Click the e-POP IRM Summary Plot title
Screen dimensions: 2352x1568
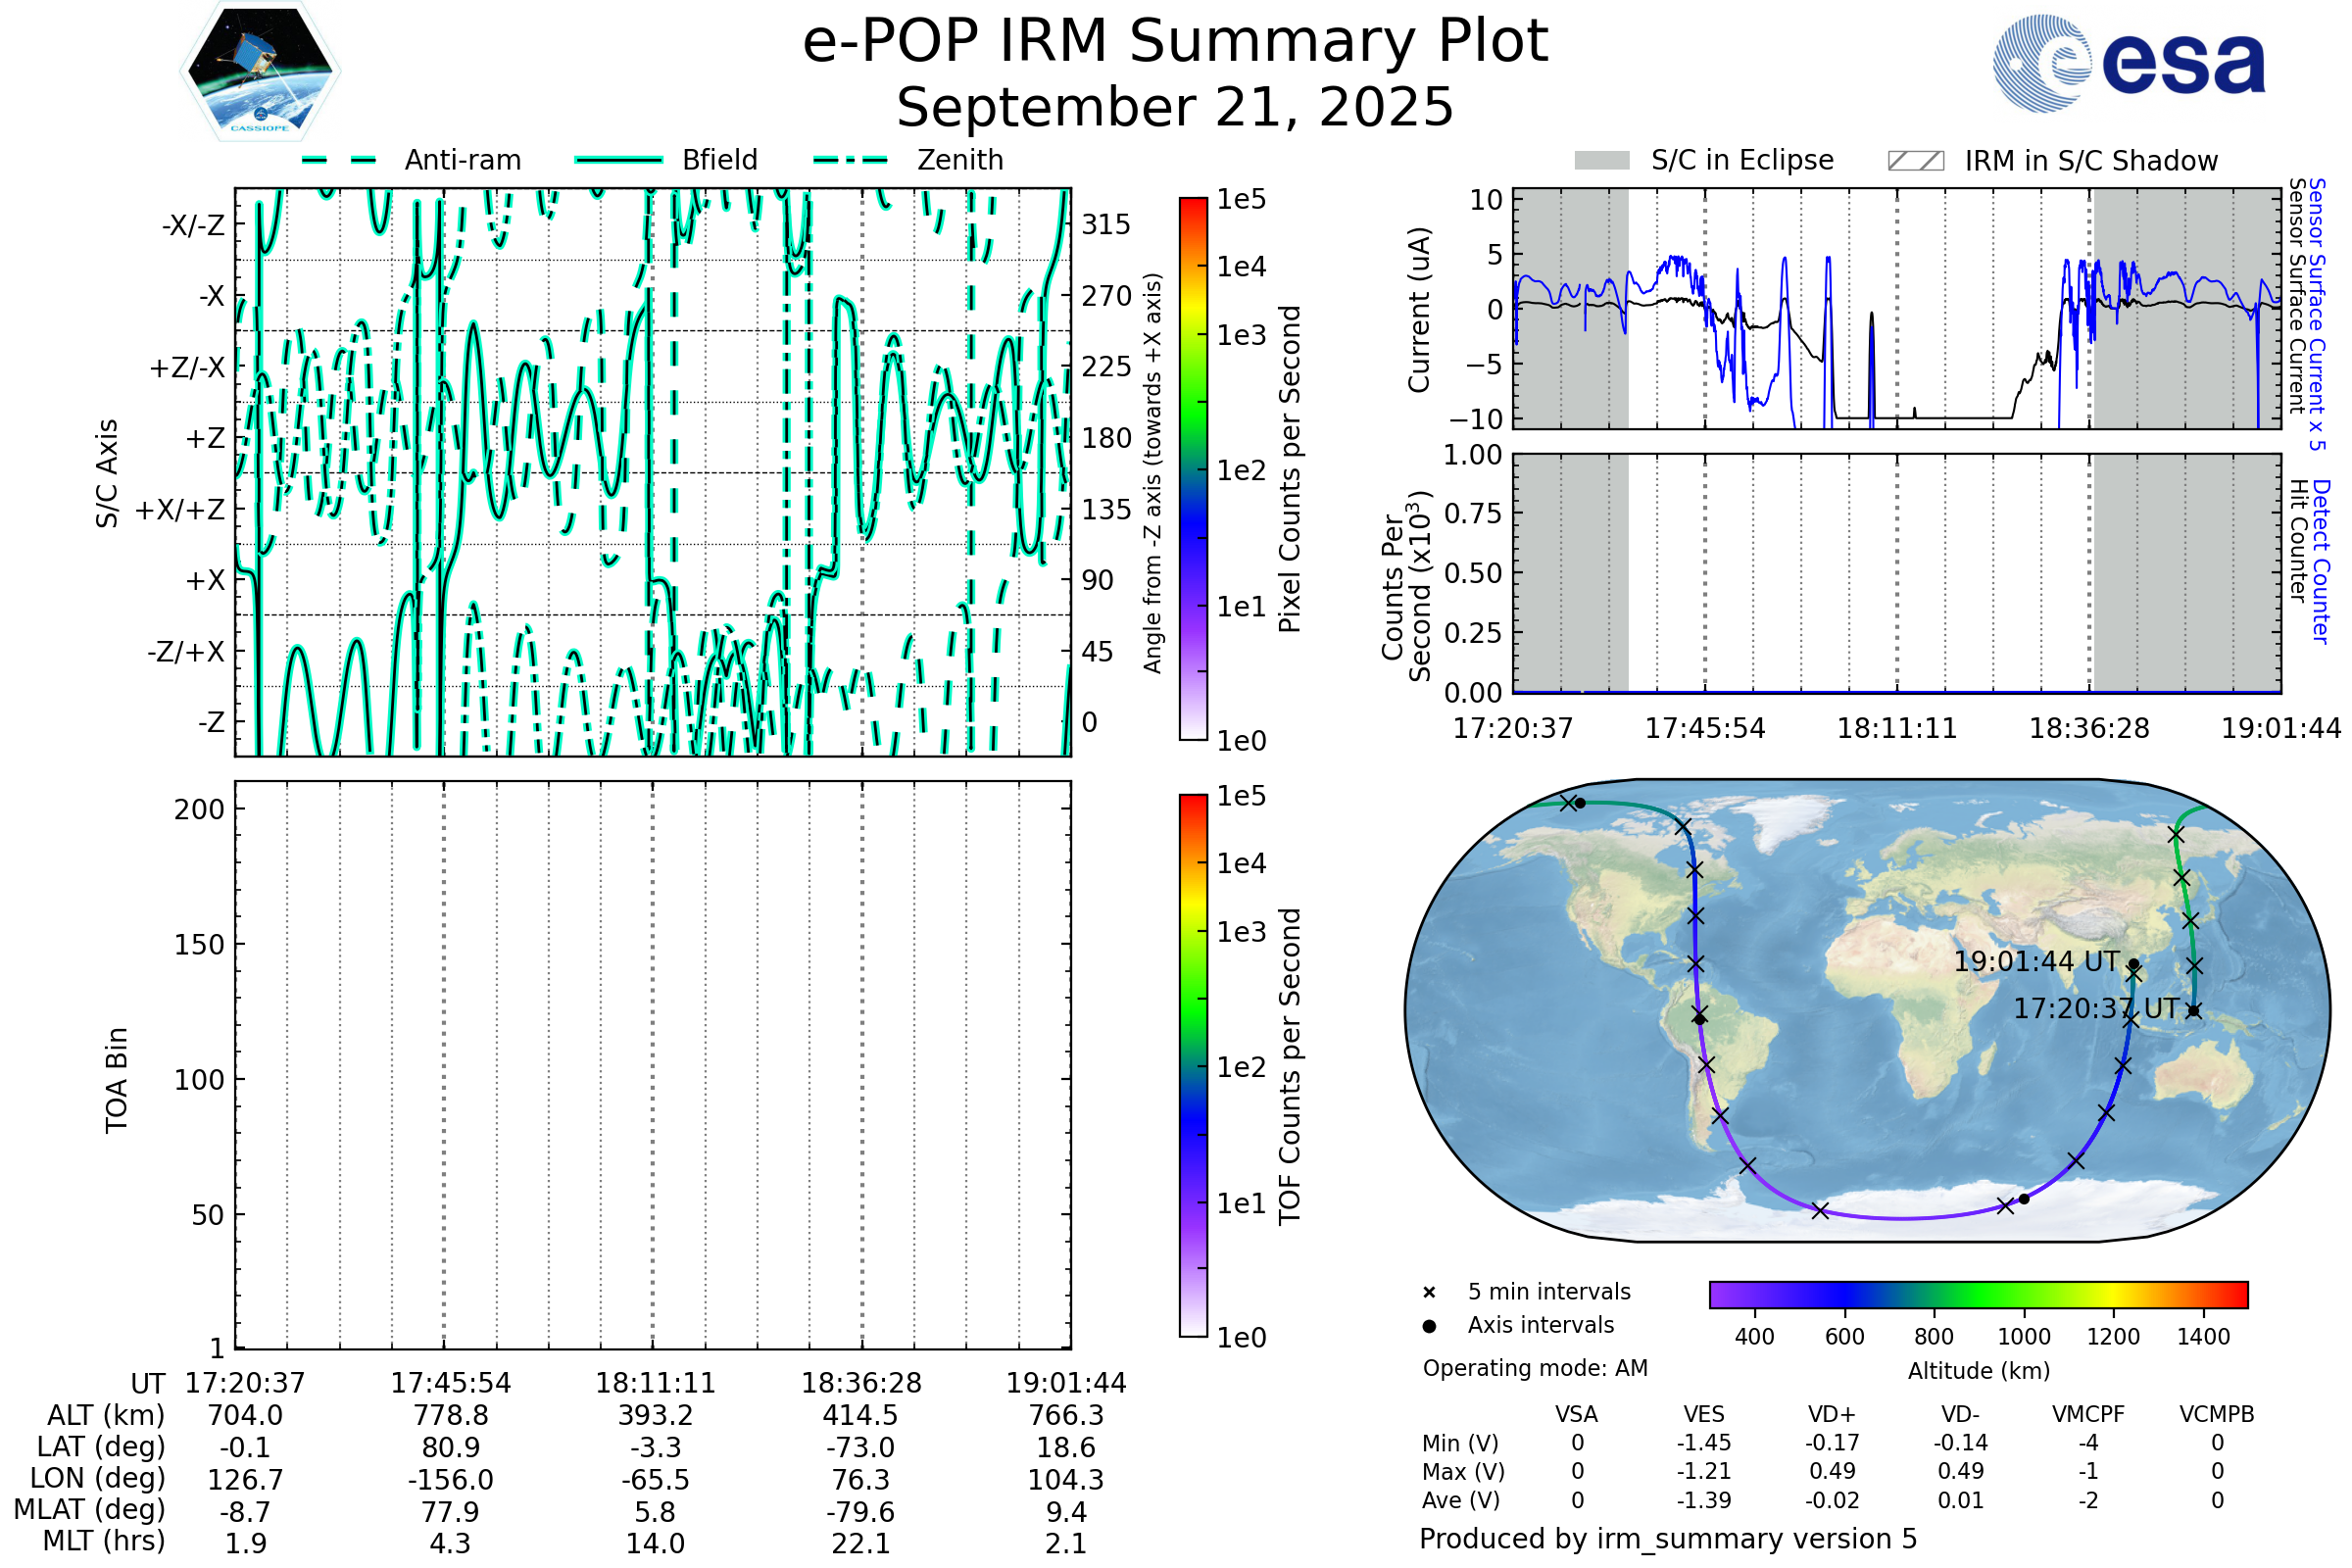(x=1175, y=42)
